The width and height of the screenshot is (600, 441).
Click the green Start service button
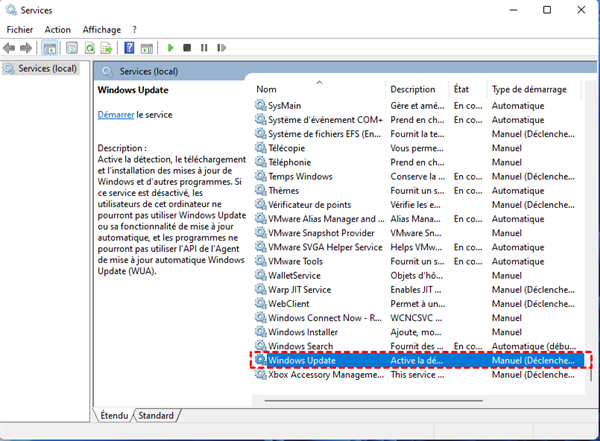coord(171,48)
